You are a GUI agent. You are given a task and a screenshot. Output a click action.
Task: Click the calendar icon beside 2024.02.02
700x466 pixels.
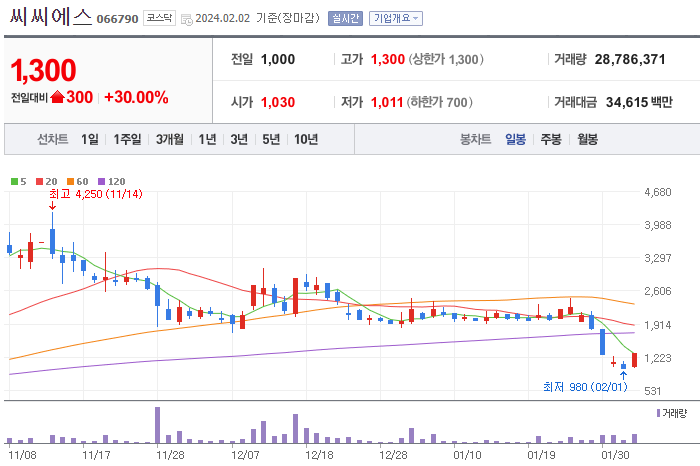(187, 20)
